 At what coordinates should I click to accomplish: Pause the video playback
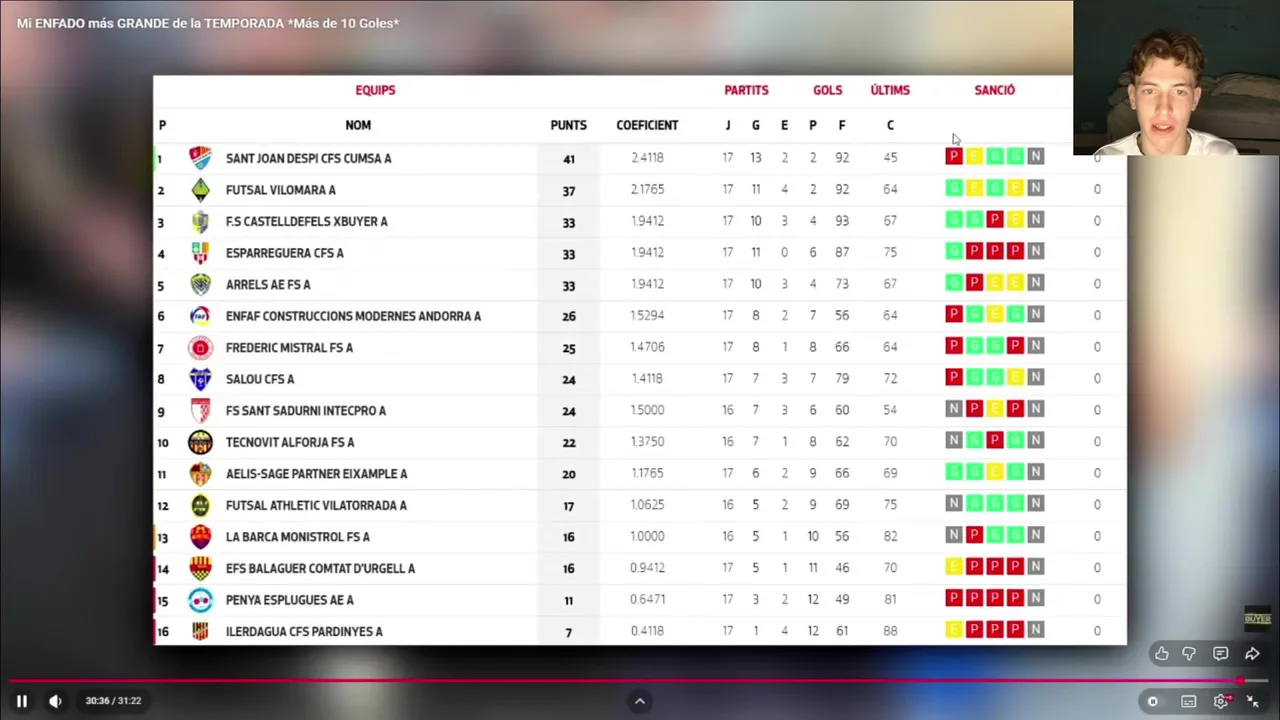pyautogui.click(x=21, y=701)
